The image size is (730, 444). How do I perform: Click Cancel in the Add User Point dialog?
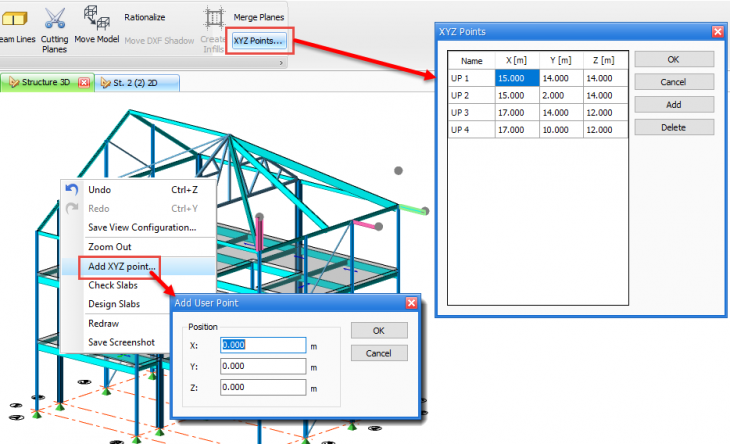(379, 353)
